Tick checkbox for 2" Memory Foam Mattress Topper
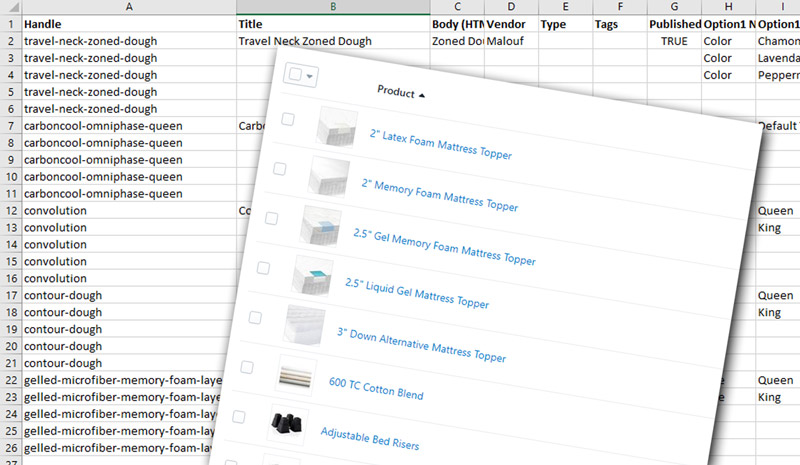Viewport: 800px width, 465px height. pyautogui.click(x=280, y=169)
